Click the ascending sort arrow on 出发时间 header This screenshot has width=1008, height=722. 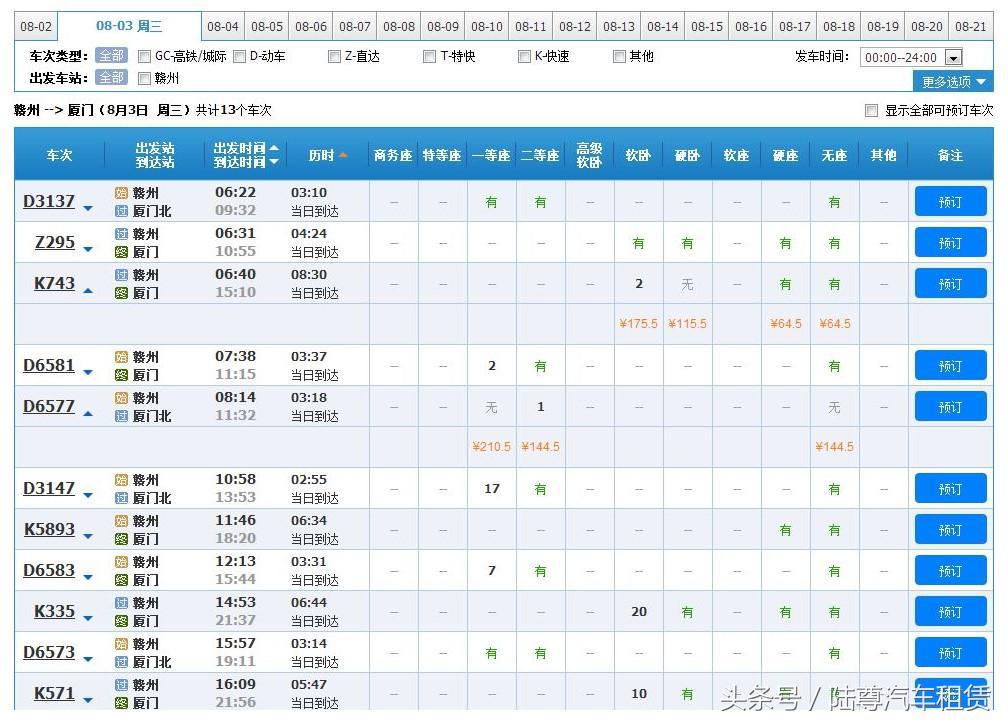[x=273, y=148]
